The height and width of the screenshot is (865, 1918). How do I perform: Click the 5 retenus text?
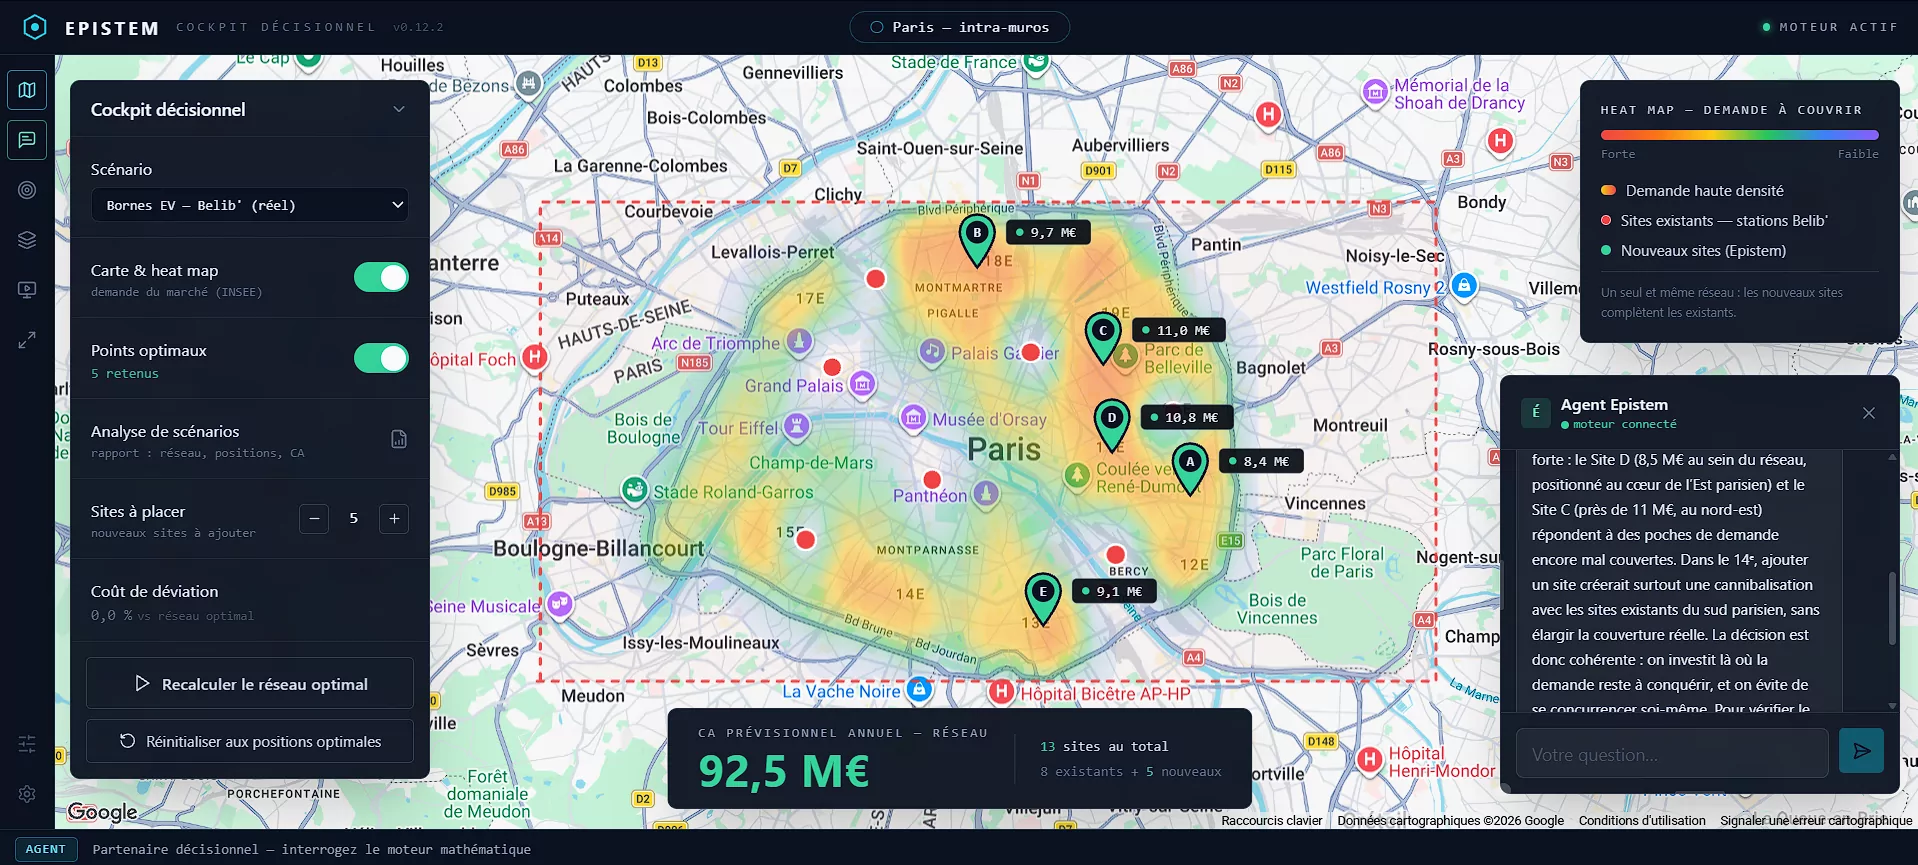click(125, 374)
